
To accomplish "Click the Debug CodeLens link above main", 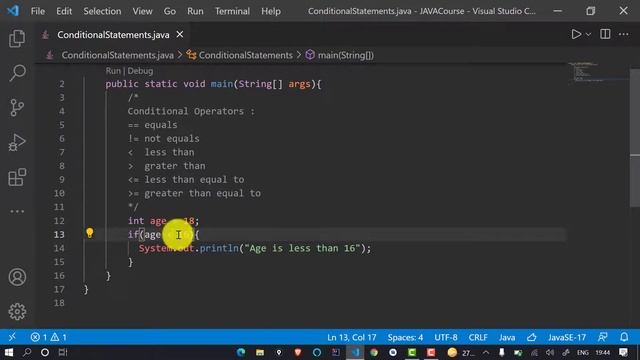I will [x=140, y=71].
